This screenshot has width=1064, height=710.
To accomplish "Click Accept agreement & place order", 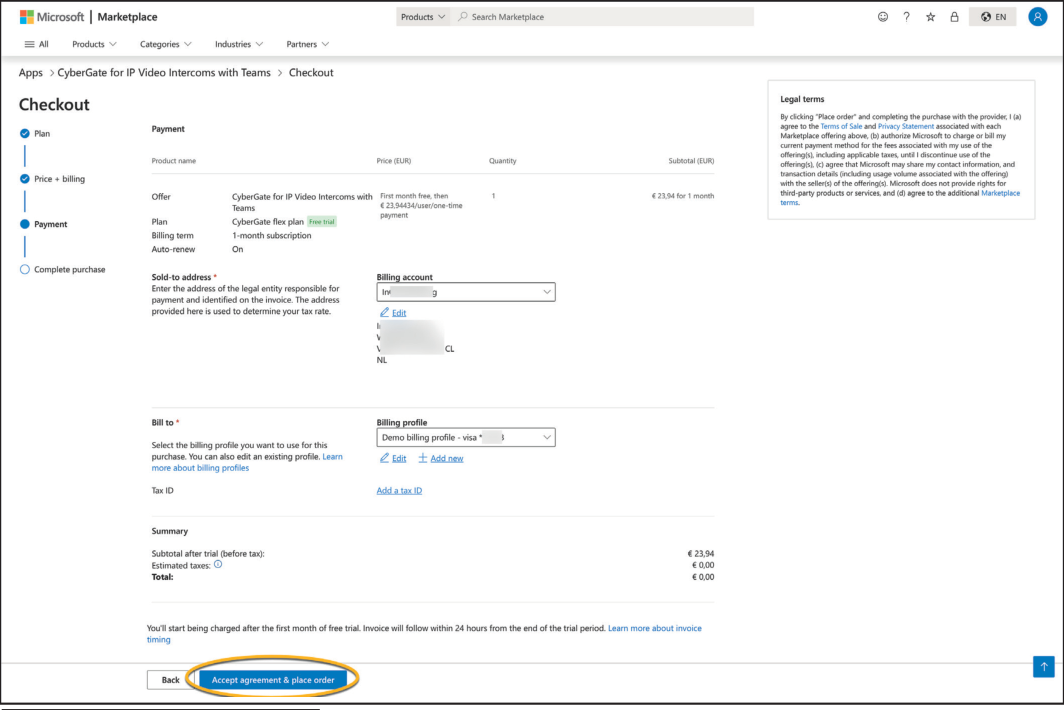I will pos(273,680).
